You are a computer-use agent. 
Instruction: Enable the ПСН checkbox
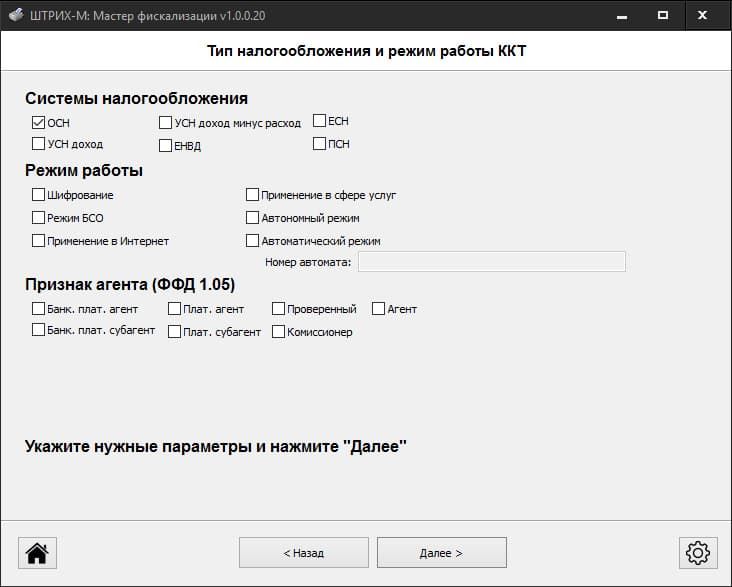[319, 143]
